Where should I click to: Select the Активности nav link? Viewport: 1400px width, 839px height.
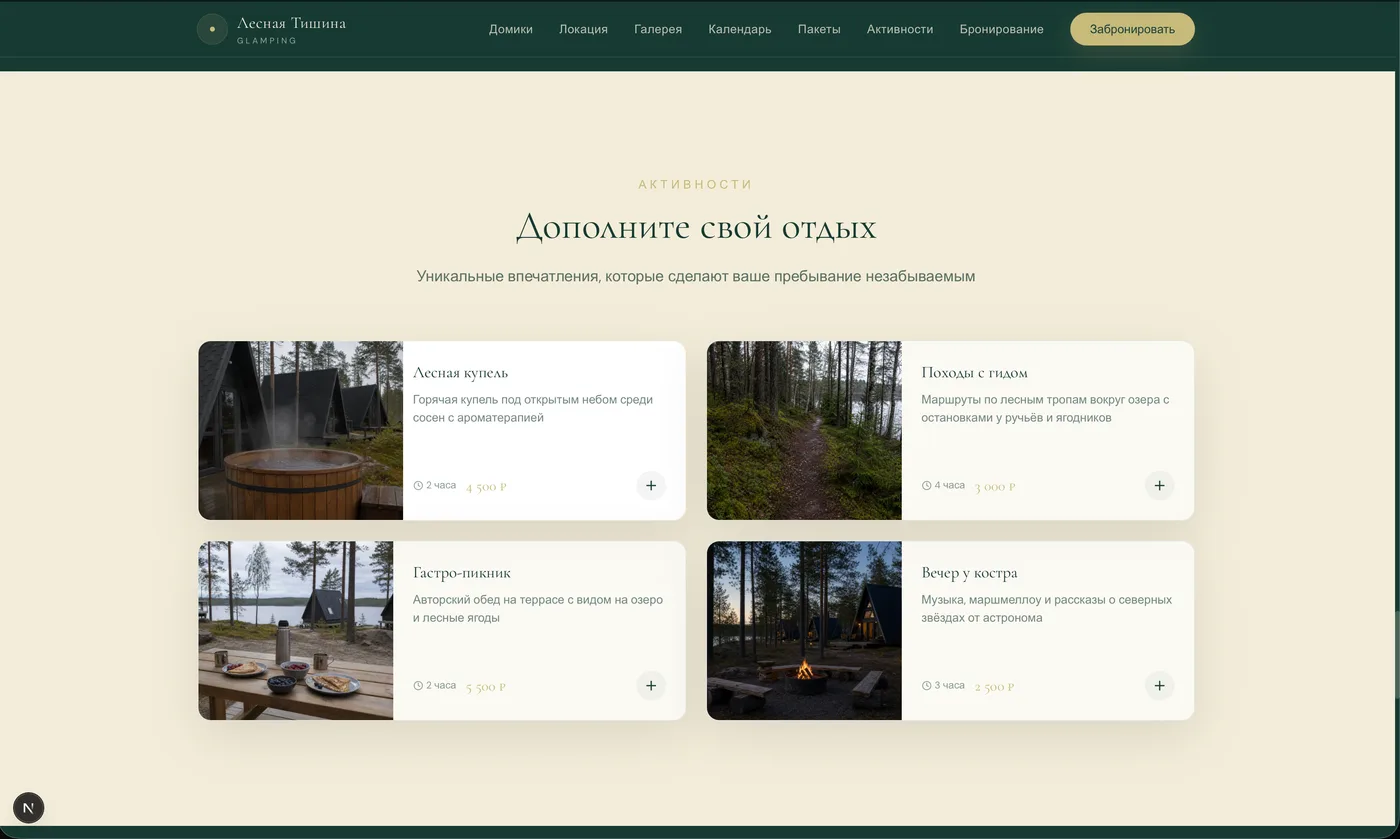coord(900,29)
